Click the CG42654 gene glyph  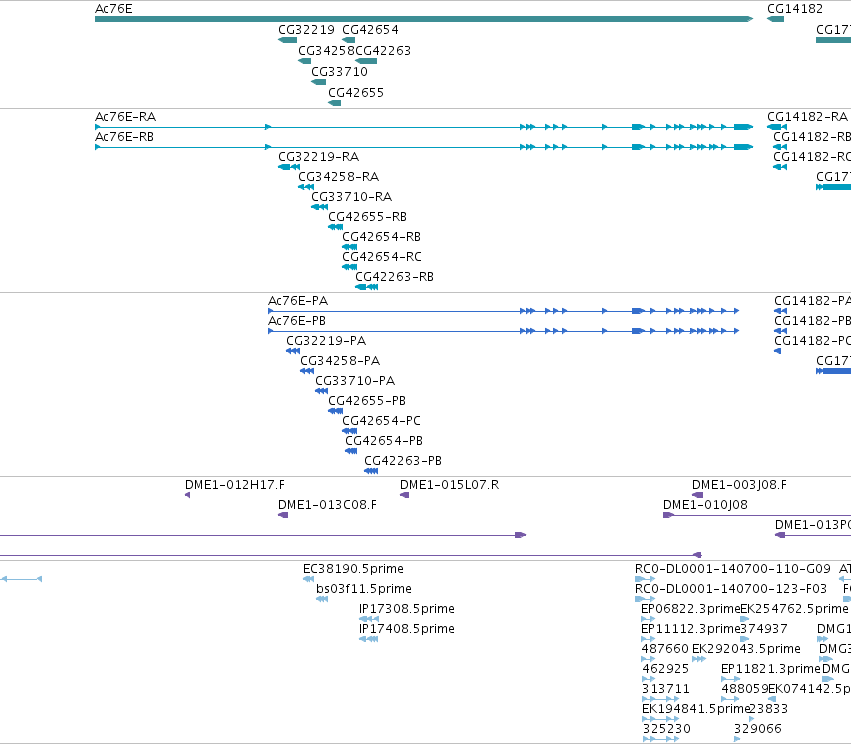[348, 40]
